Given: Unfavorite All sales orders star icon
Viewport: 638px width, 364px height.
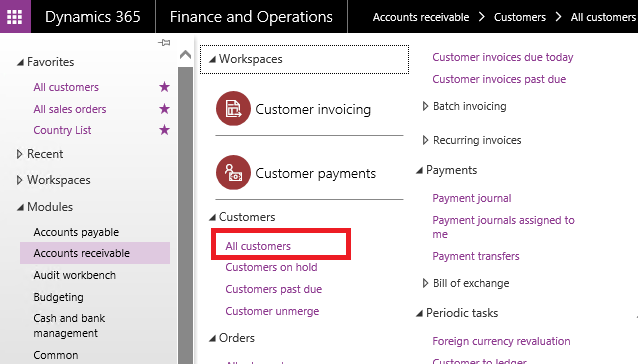Looking at the screenshot, I should click(164, 109).
